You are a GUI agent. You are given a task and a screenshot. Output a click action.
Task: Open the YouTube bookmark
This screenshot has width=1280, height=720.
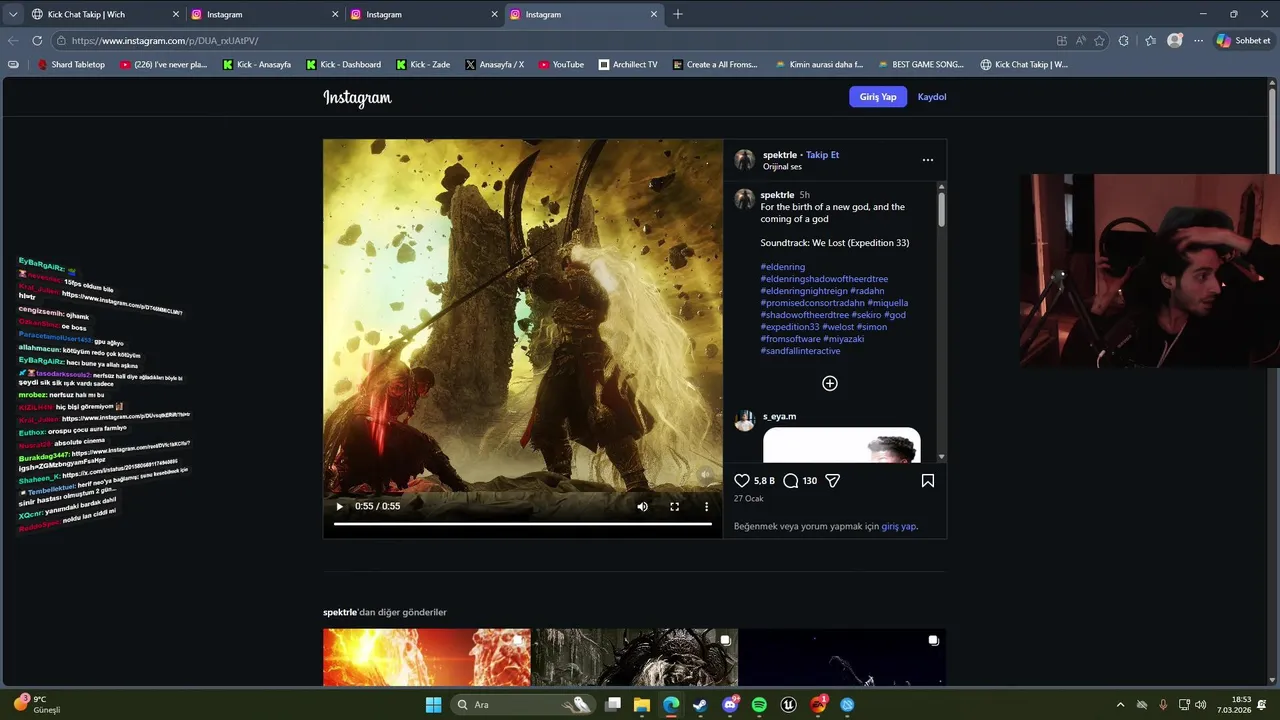[x=561, y=64]
